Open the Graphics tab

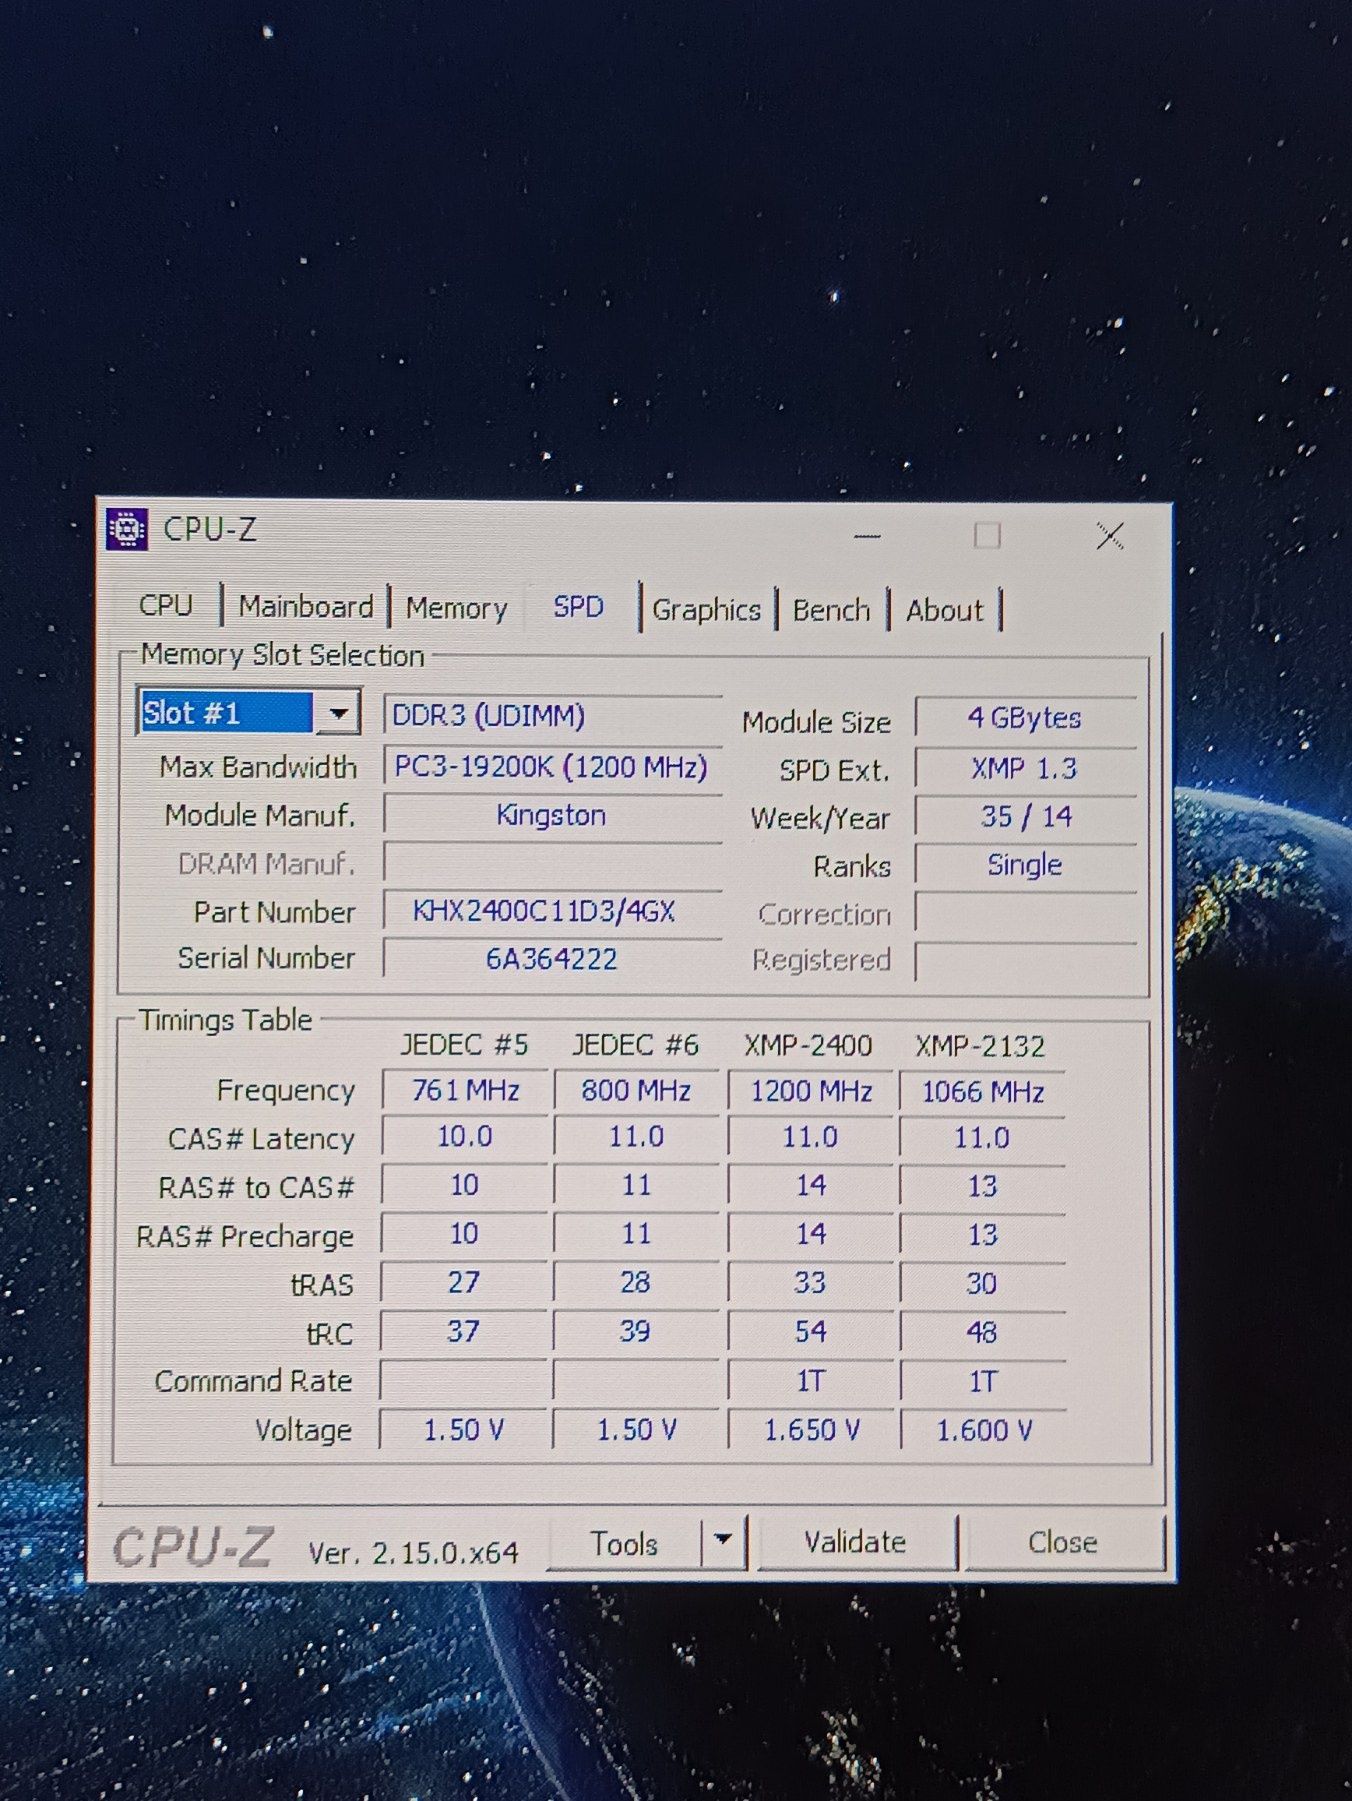[706, 610]
